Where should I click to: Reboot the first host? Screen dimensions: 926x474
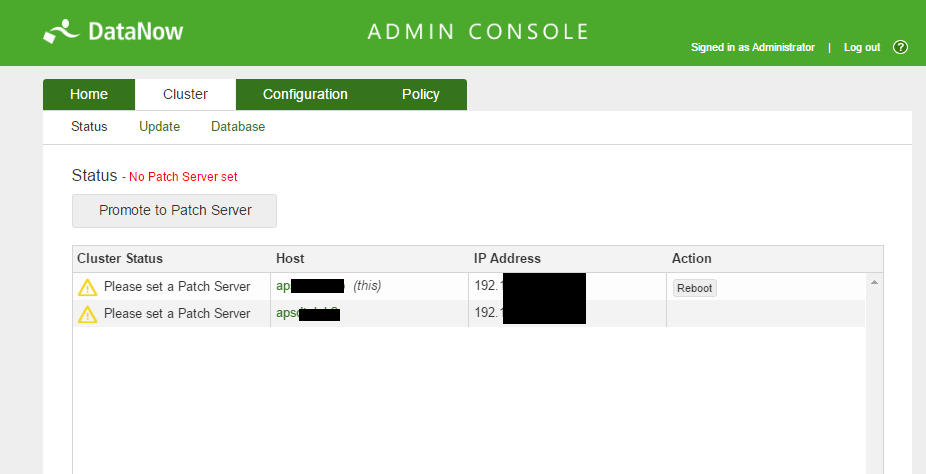pyautogui.click(x=694, y=288)
